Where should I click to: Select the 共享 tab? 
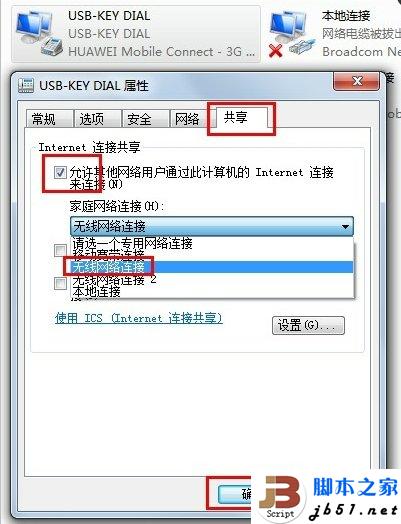tap(241, 118)
